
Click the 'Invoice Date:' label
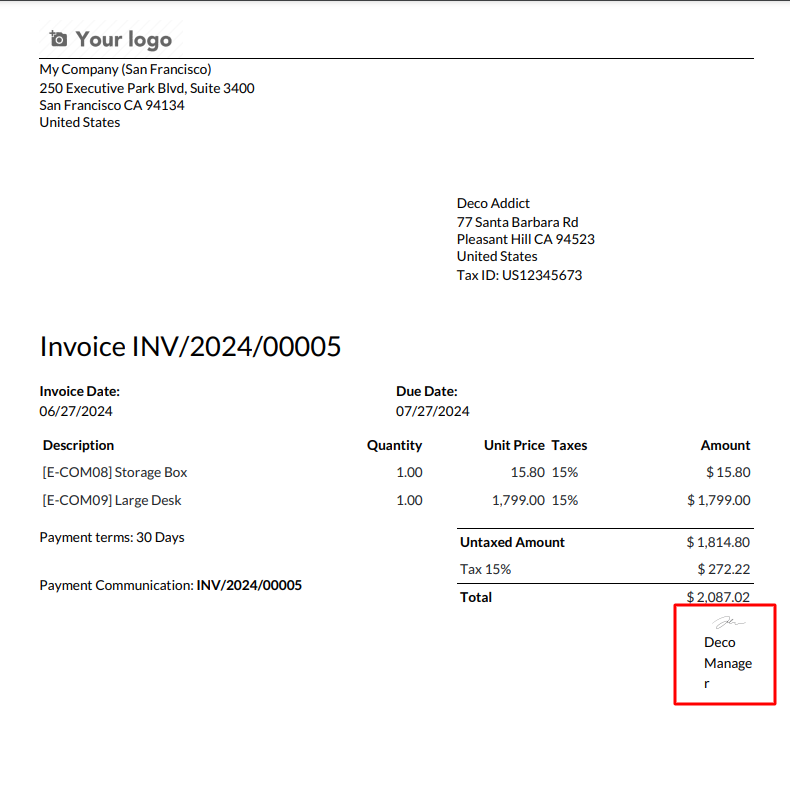click(80, 391)
